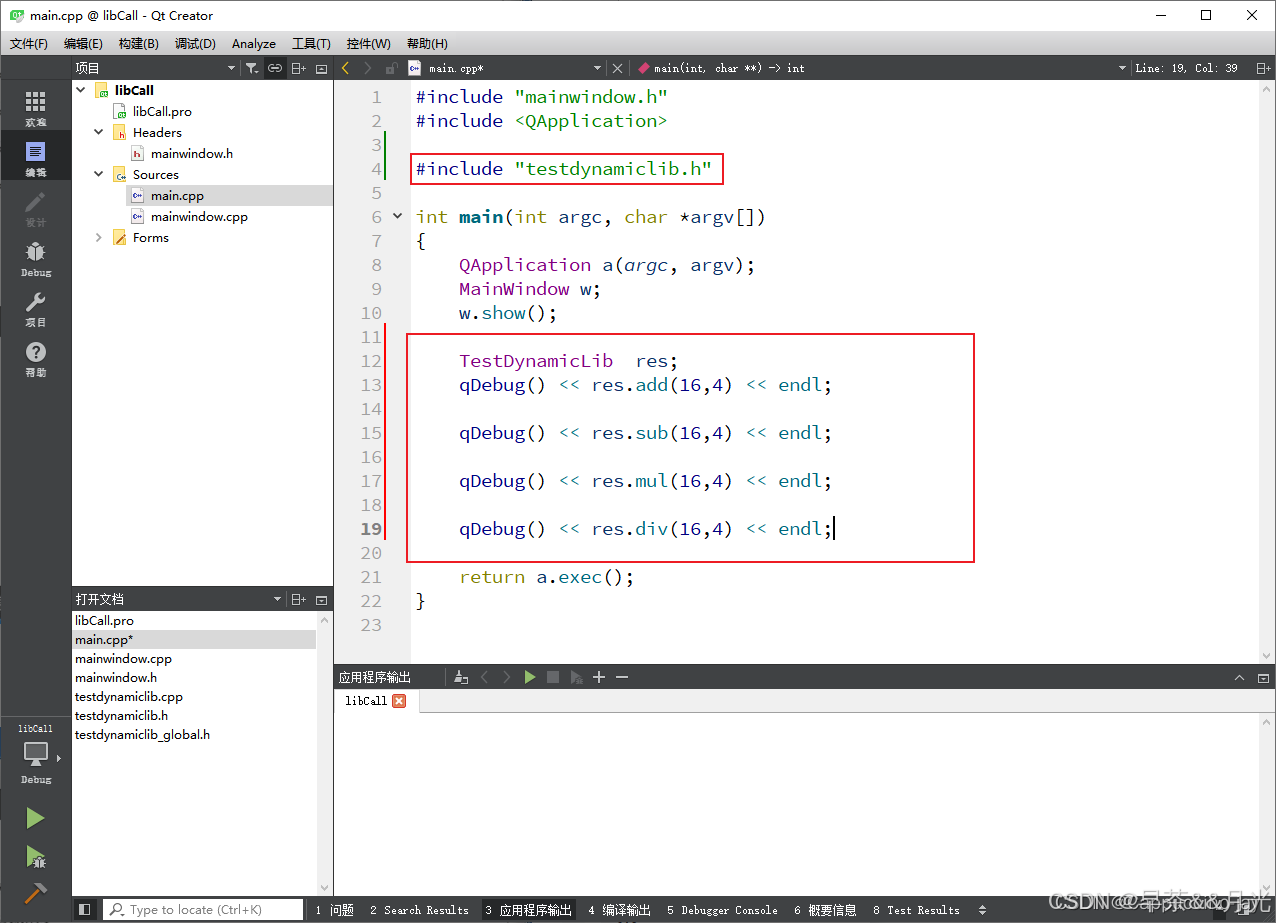This screenshot has width=1276, height=923.
Task: Zoom out application output with minus
Action: pos(621,677)
